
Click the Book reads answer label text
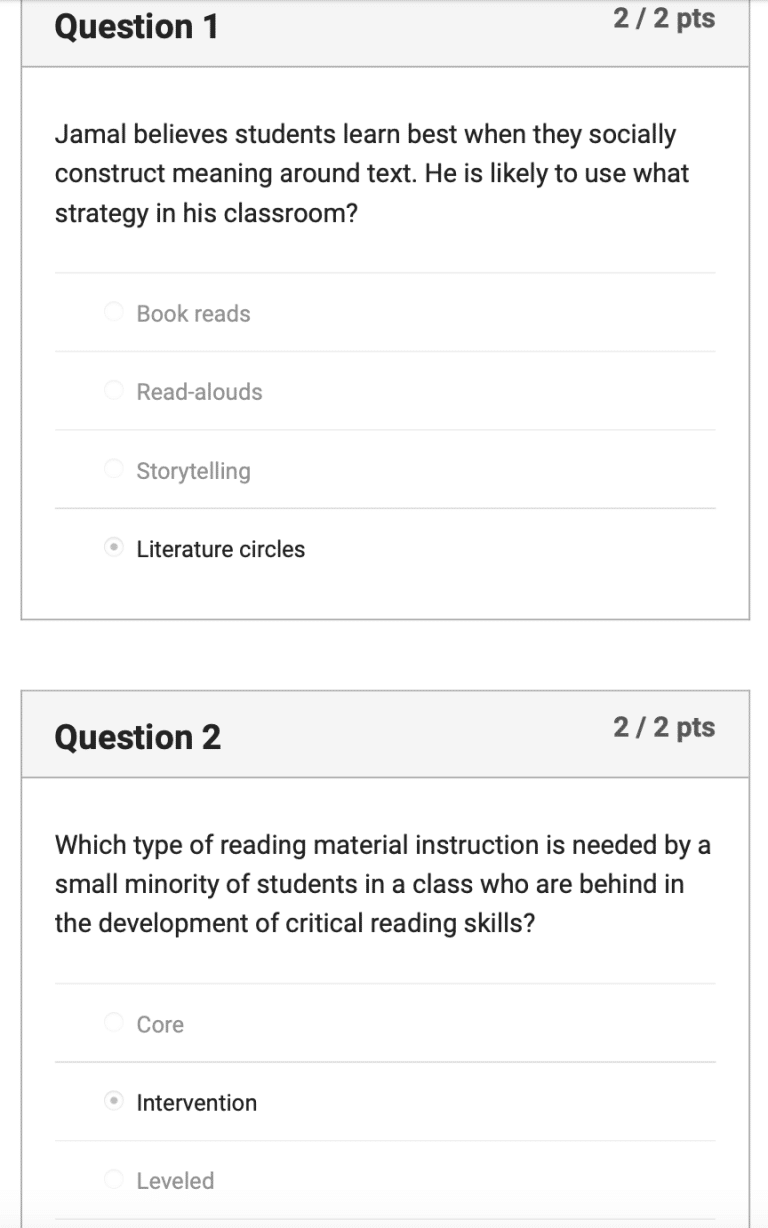coord(192,313)
